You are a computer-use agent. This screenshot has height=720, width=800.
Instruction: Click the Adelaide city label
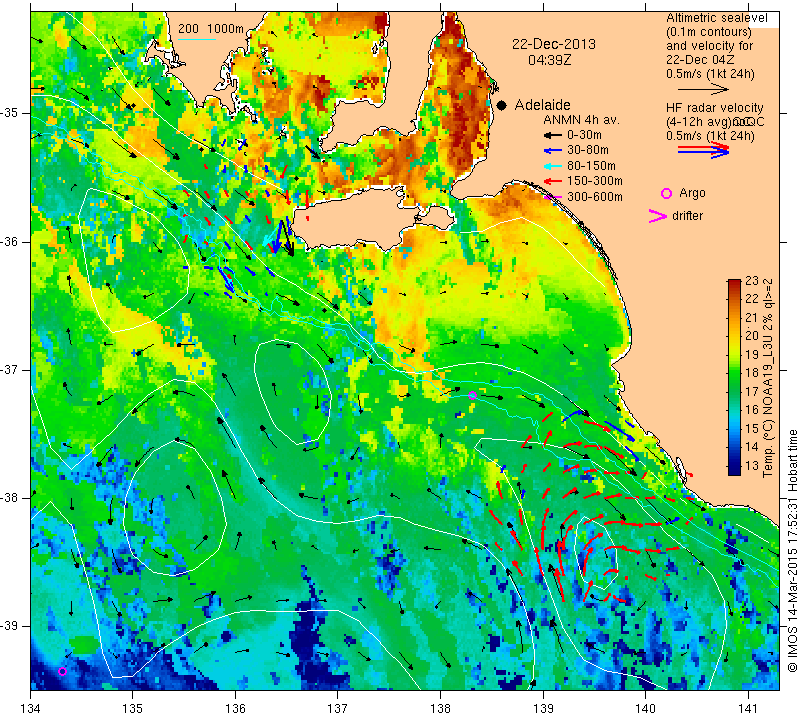(542, 105)
